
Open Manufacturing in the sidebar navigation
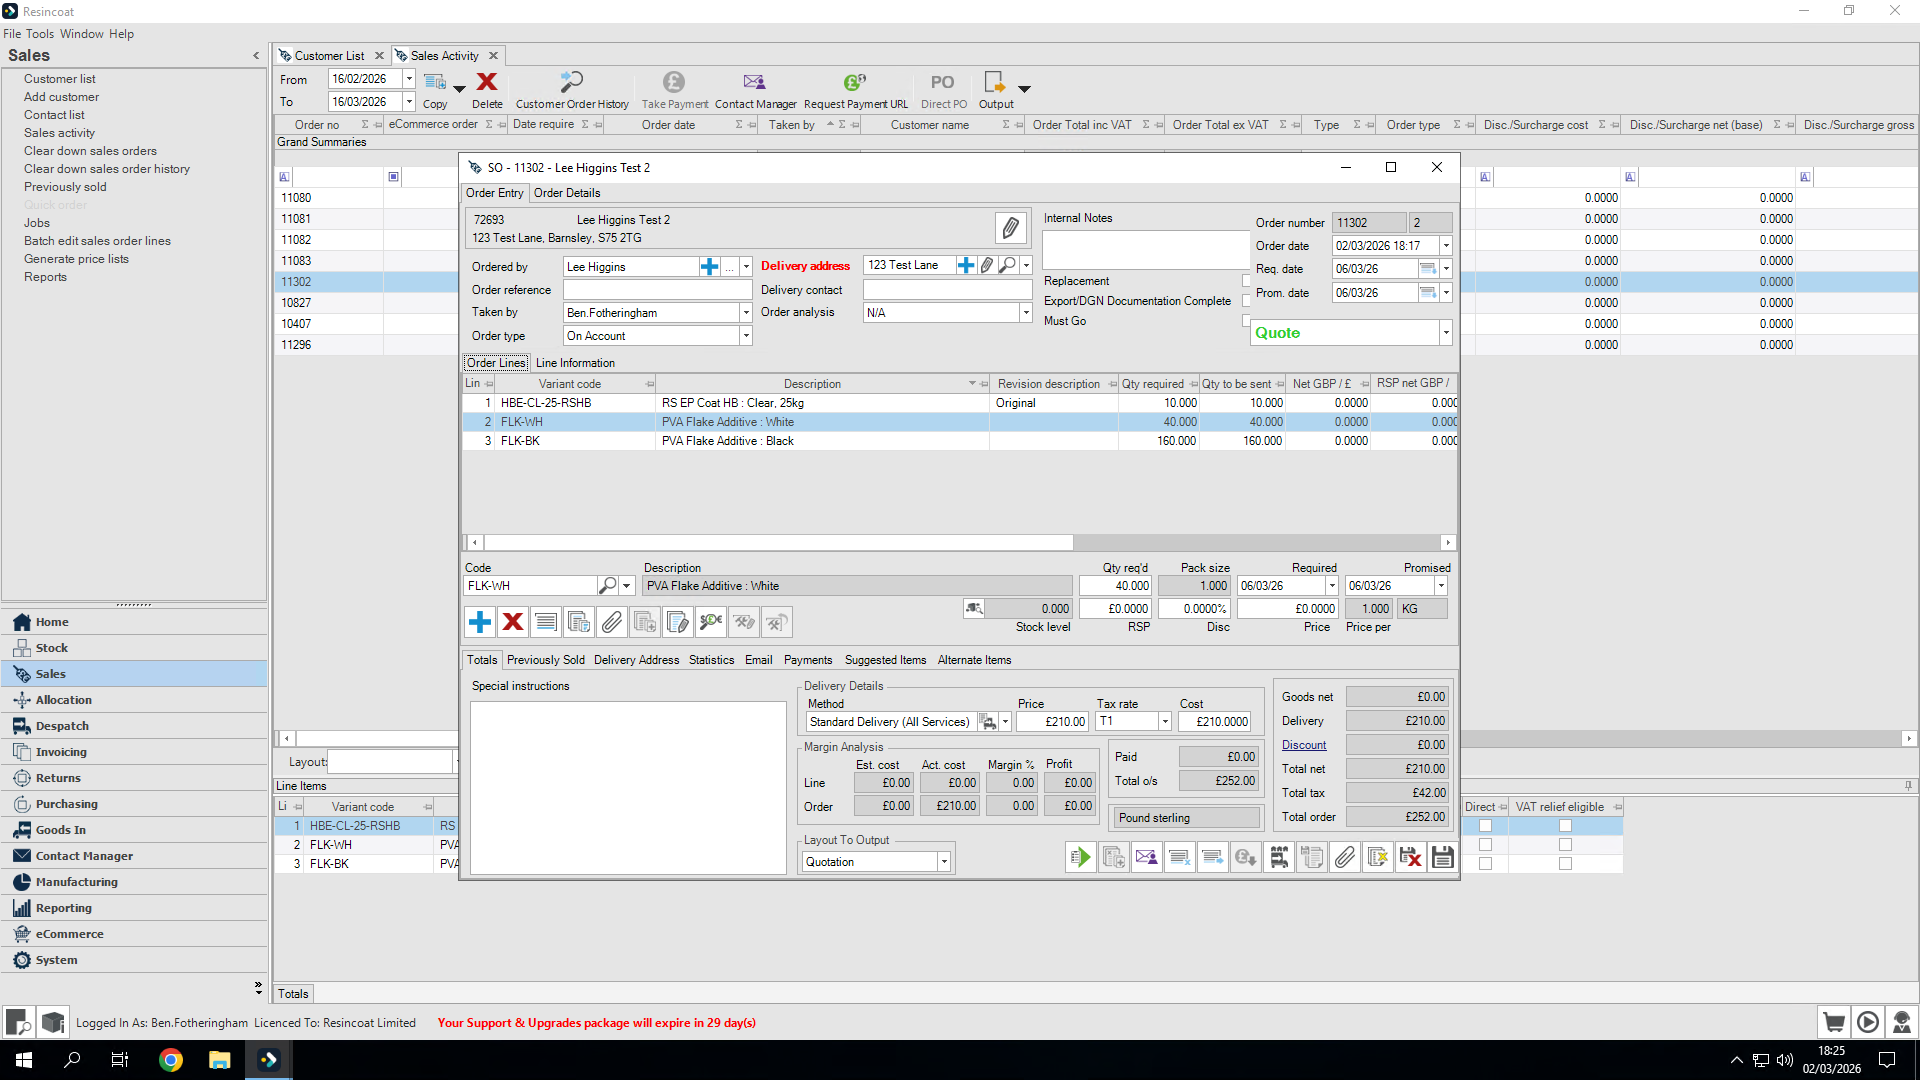[77, 882]
